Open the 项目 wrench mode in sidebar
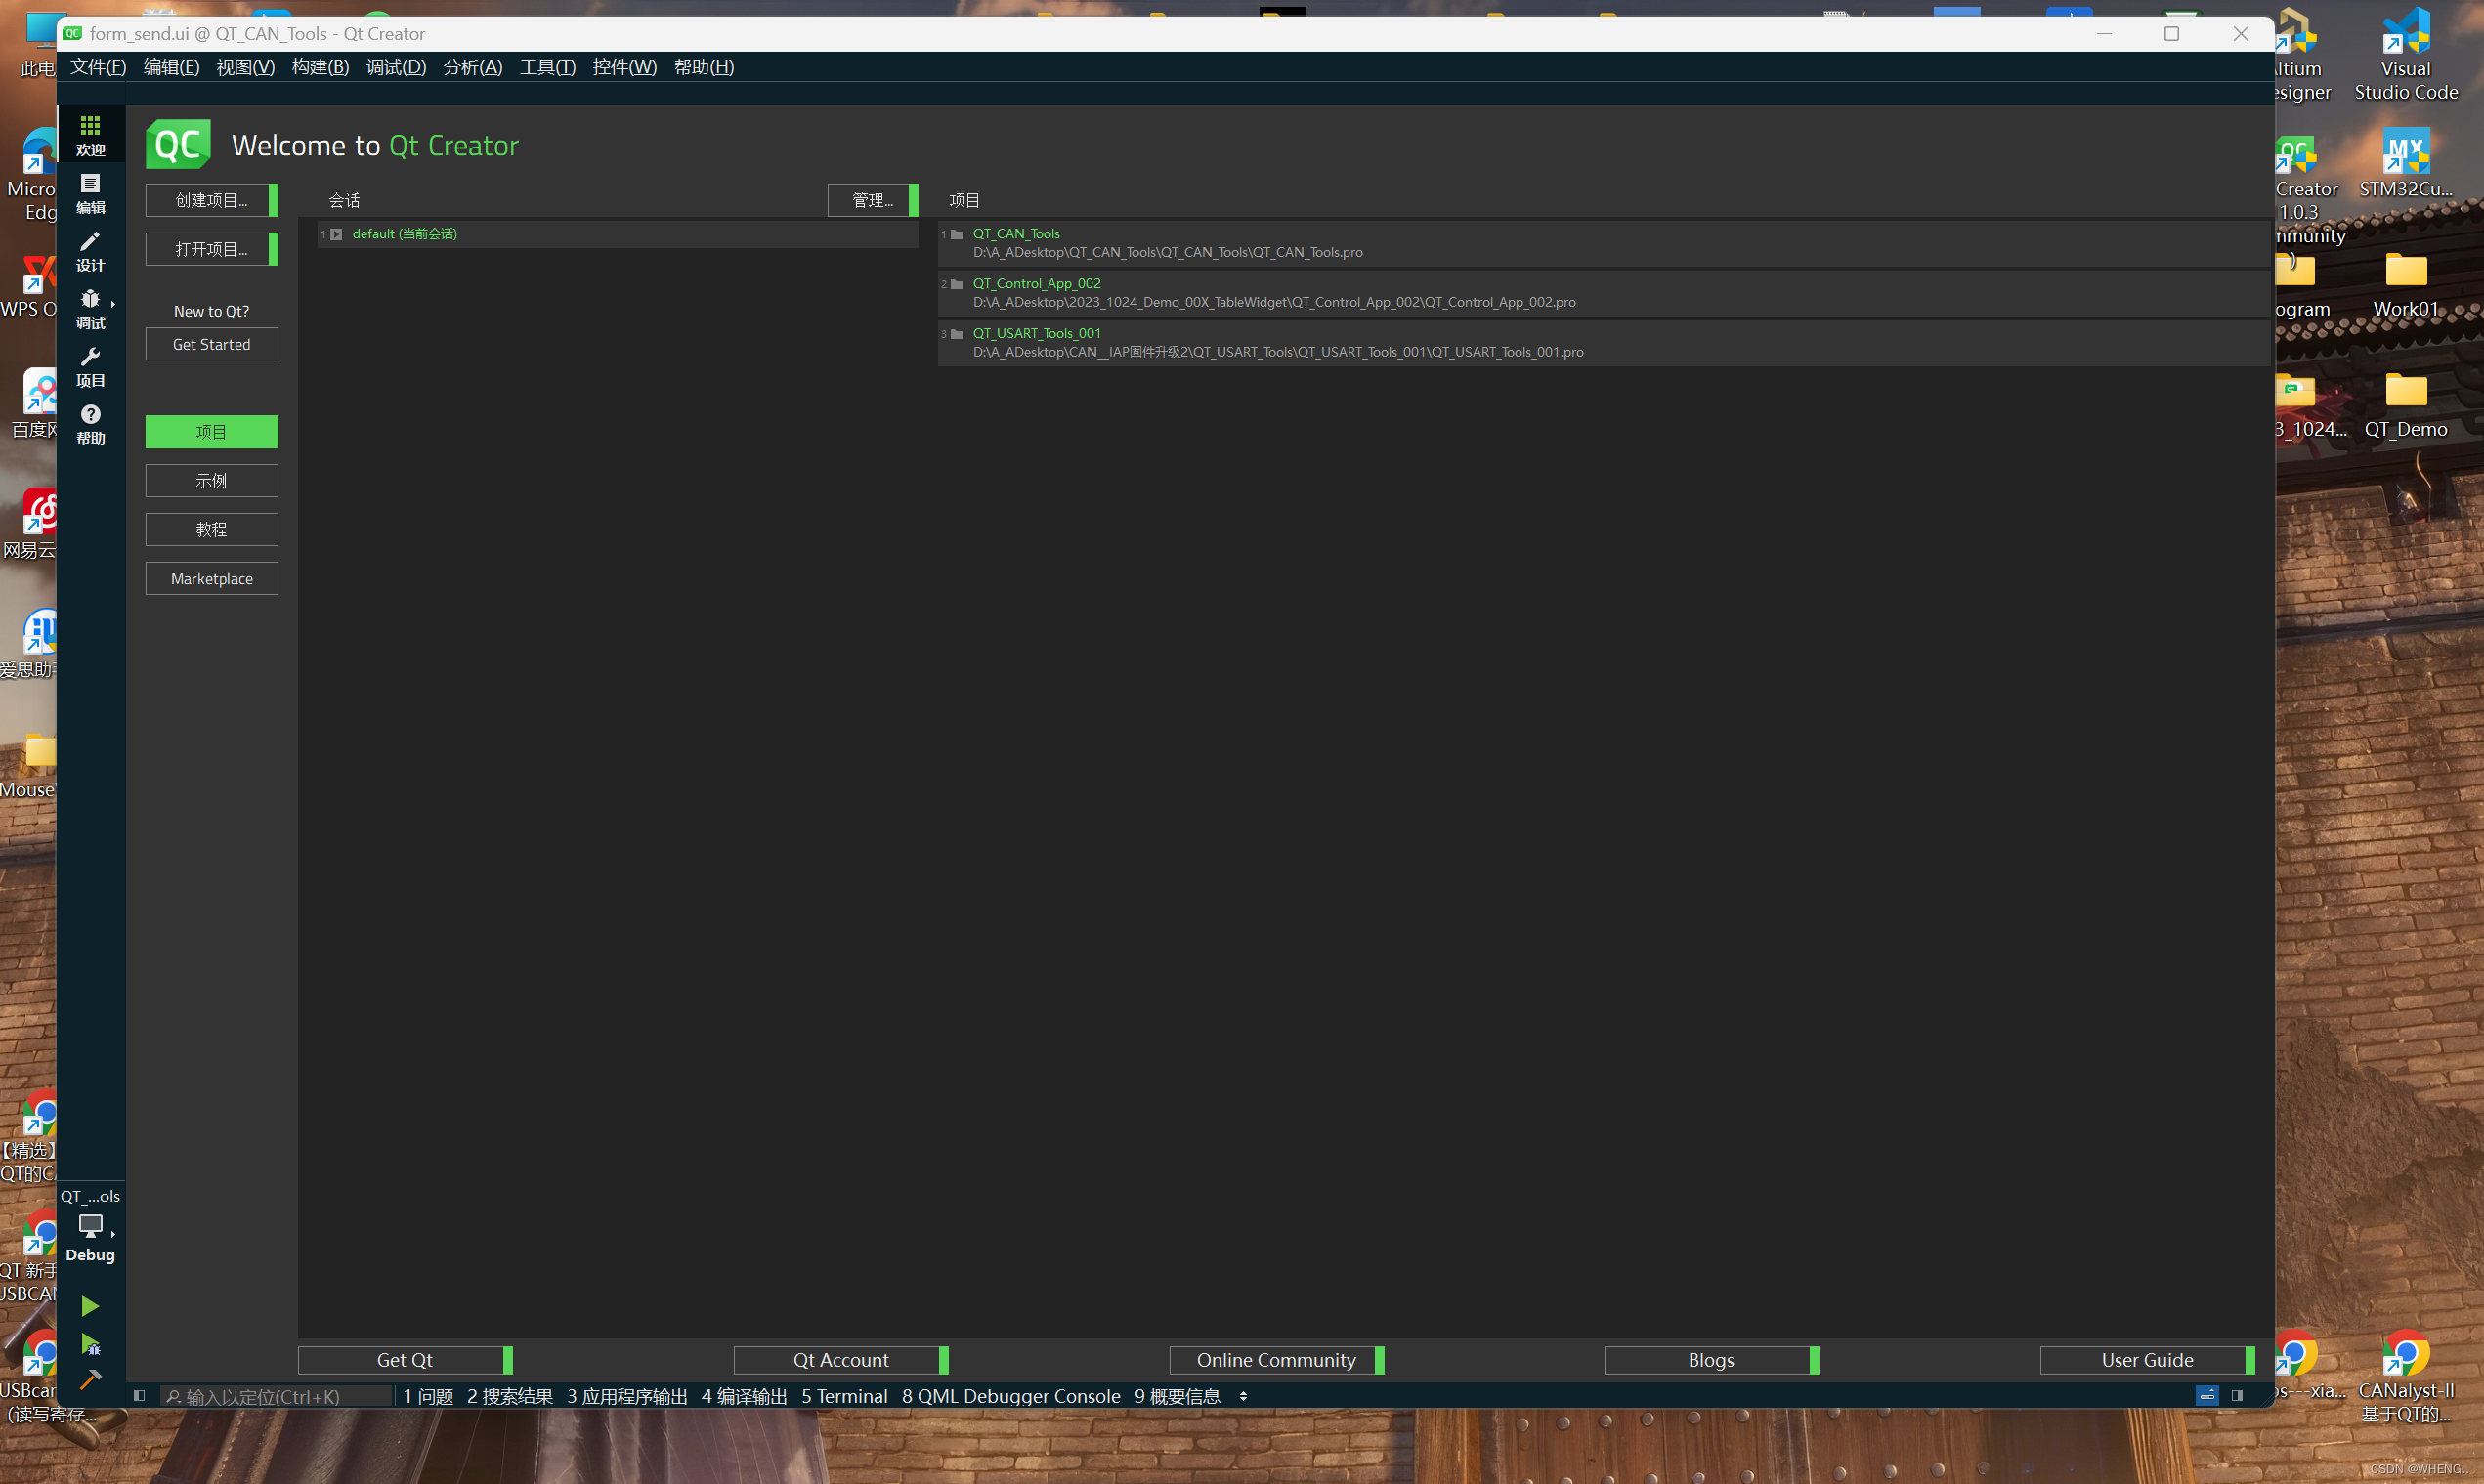Viewport: 2484px width, 1484px height. [90, 366]
